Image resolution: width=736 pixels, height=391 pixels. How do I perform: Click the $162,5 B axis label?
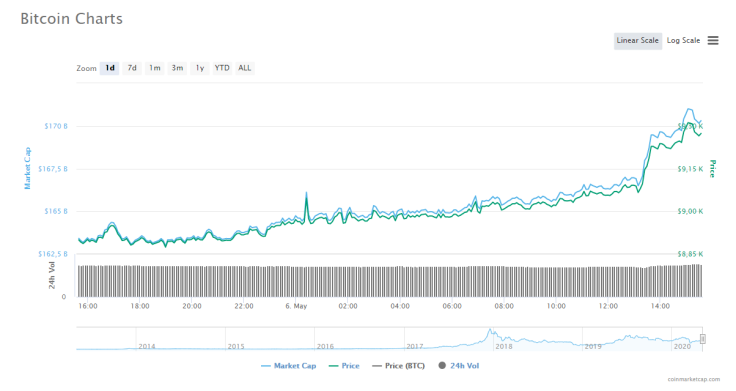tap(53, 254)
